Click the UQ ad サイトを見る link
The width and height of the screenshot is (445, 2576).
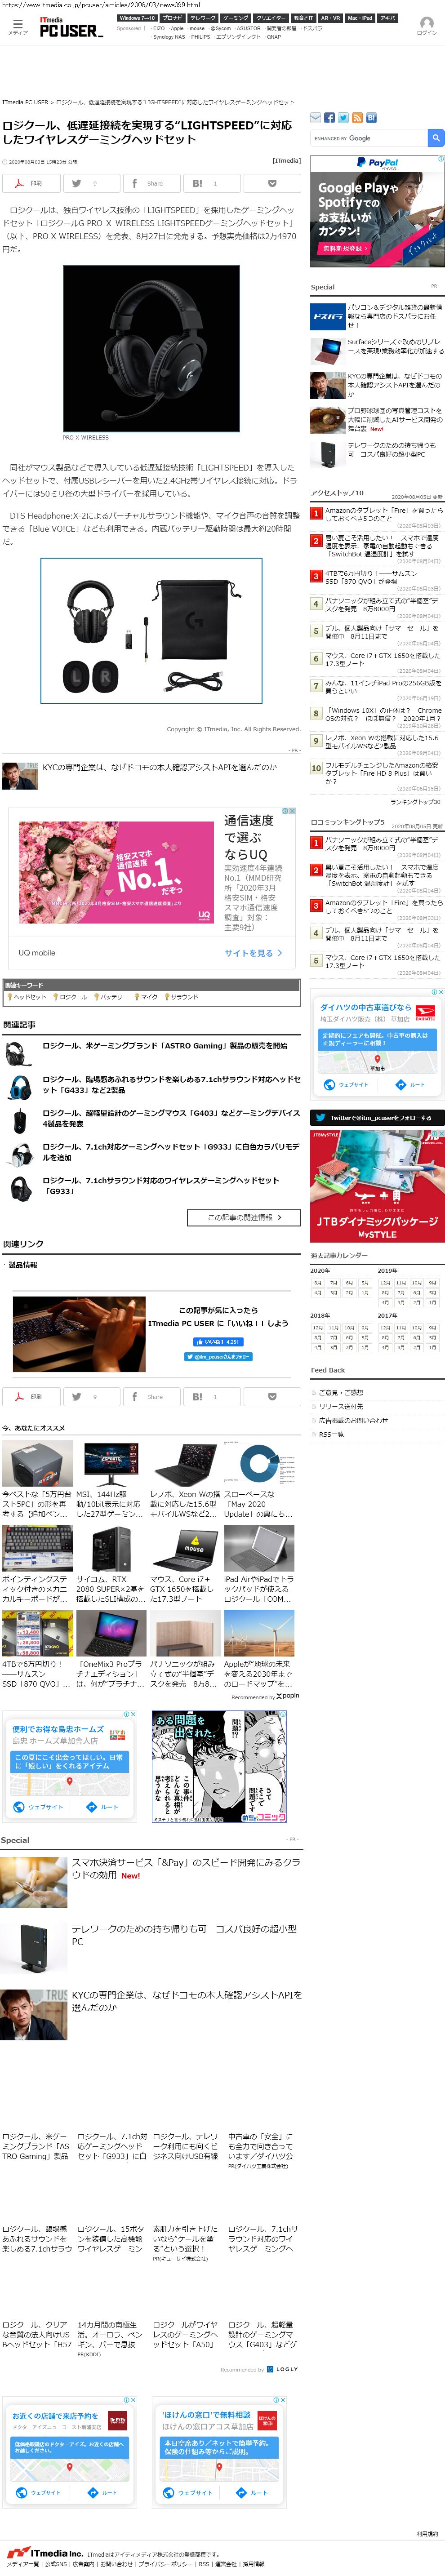tap(252, 953)
